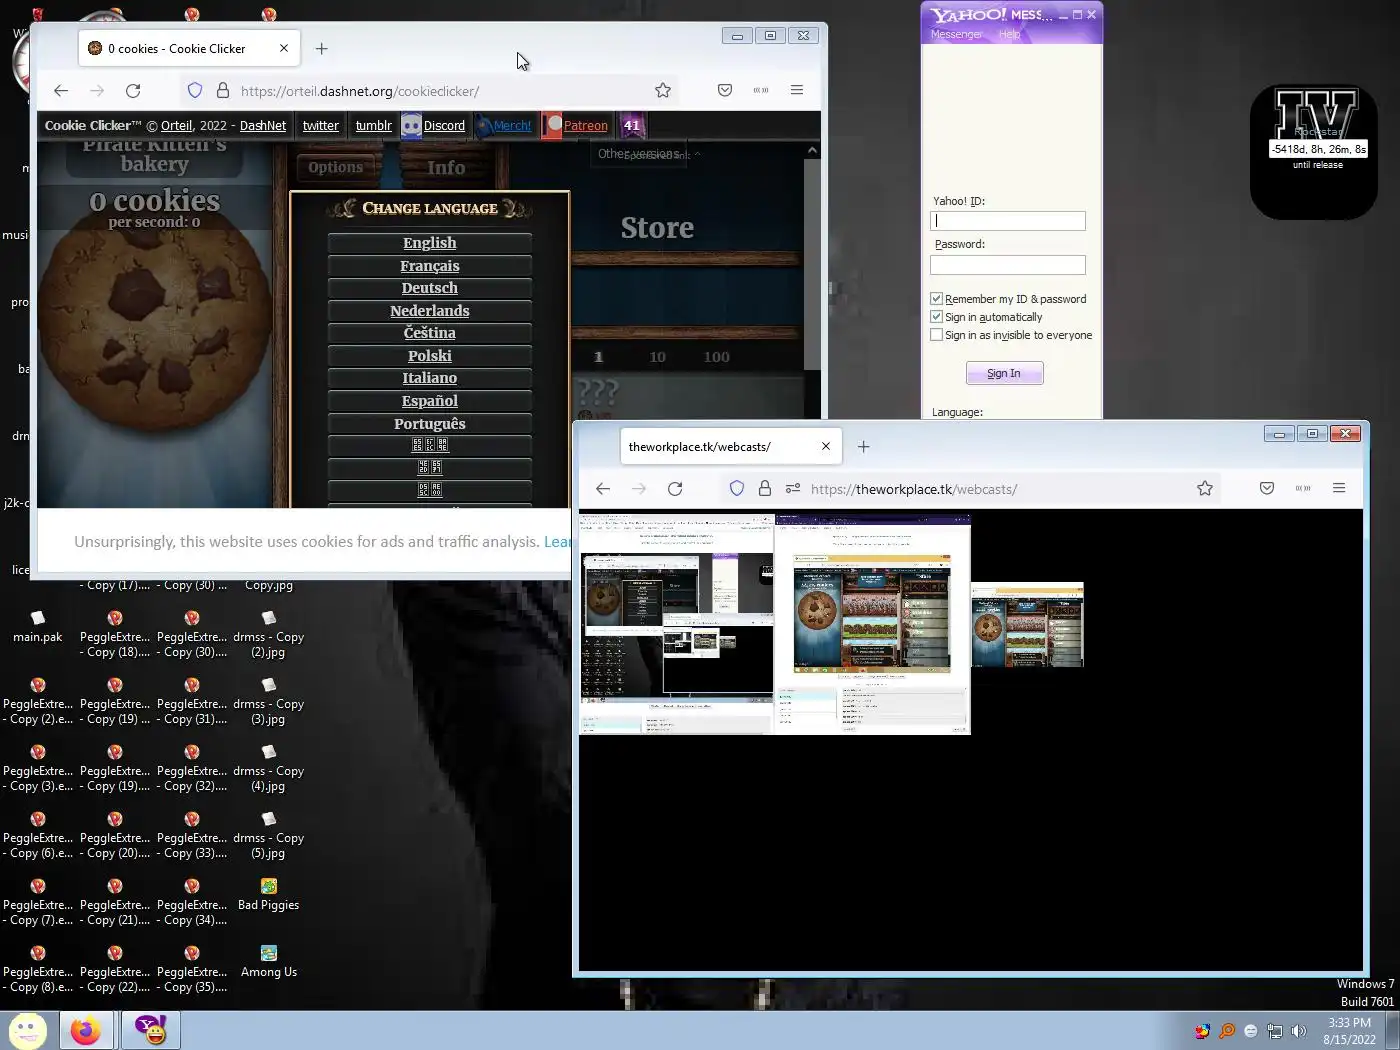Open the smiley Start button
1400x1050 pixels.
[27, 1030]
